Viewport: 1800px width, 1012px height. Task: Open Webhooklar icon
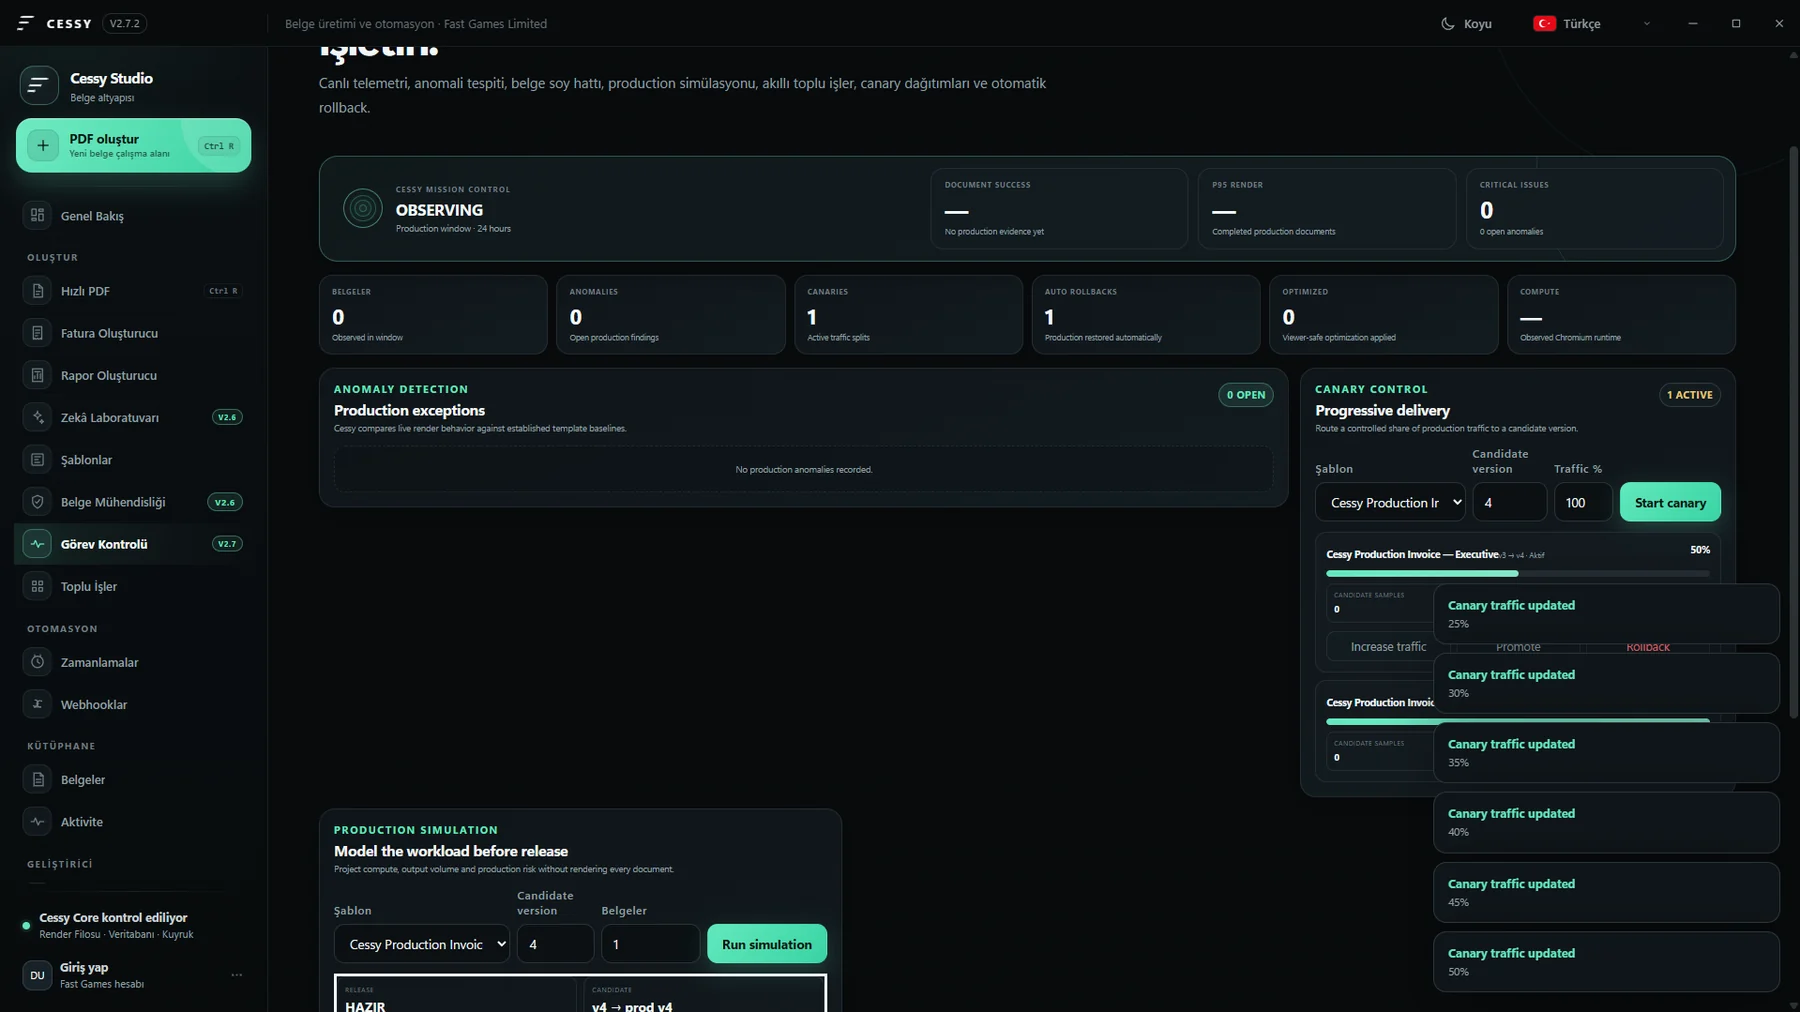click(x=37, y=704)
